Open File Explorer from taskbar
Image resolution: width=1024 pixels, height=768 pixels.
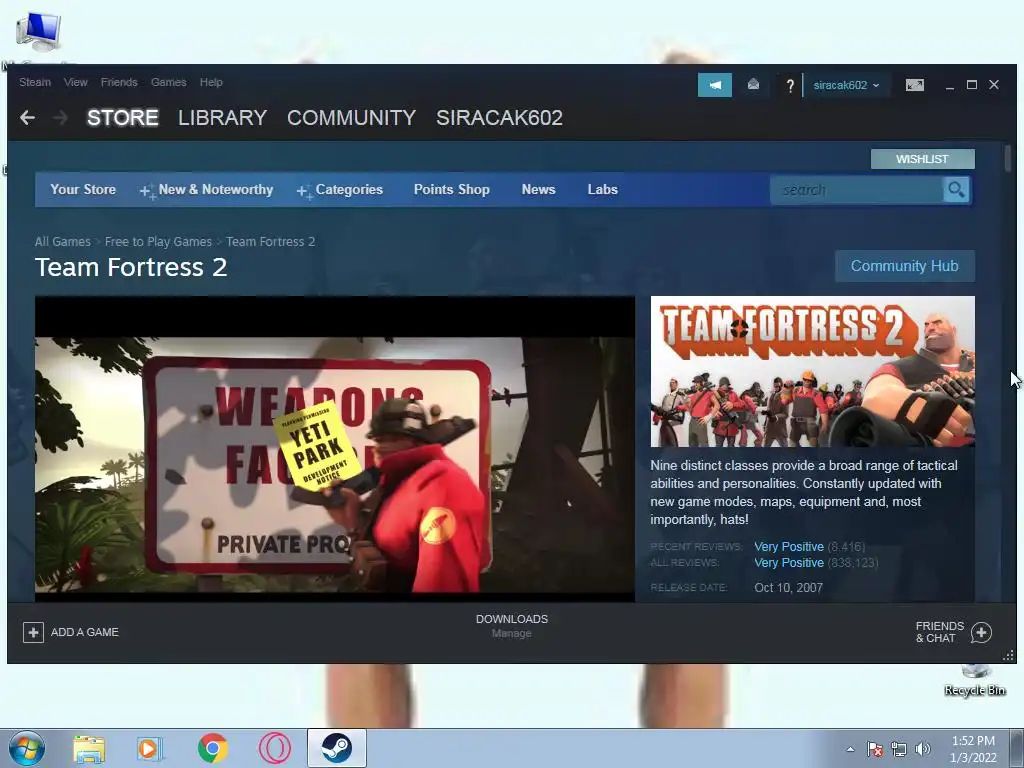(x=89, y=749)
